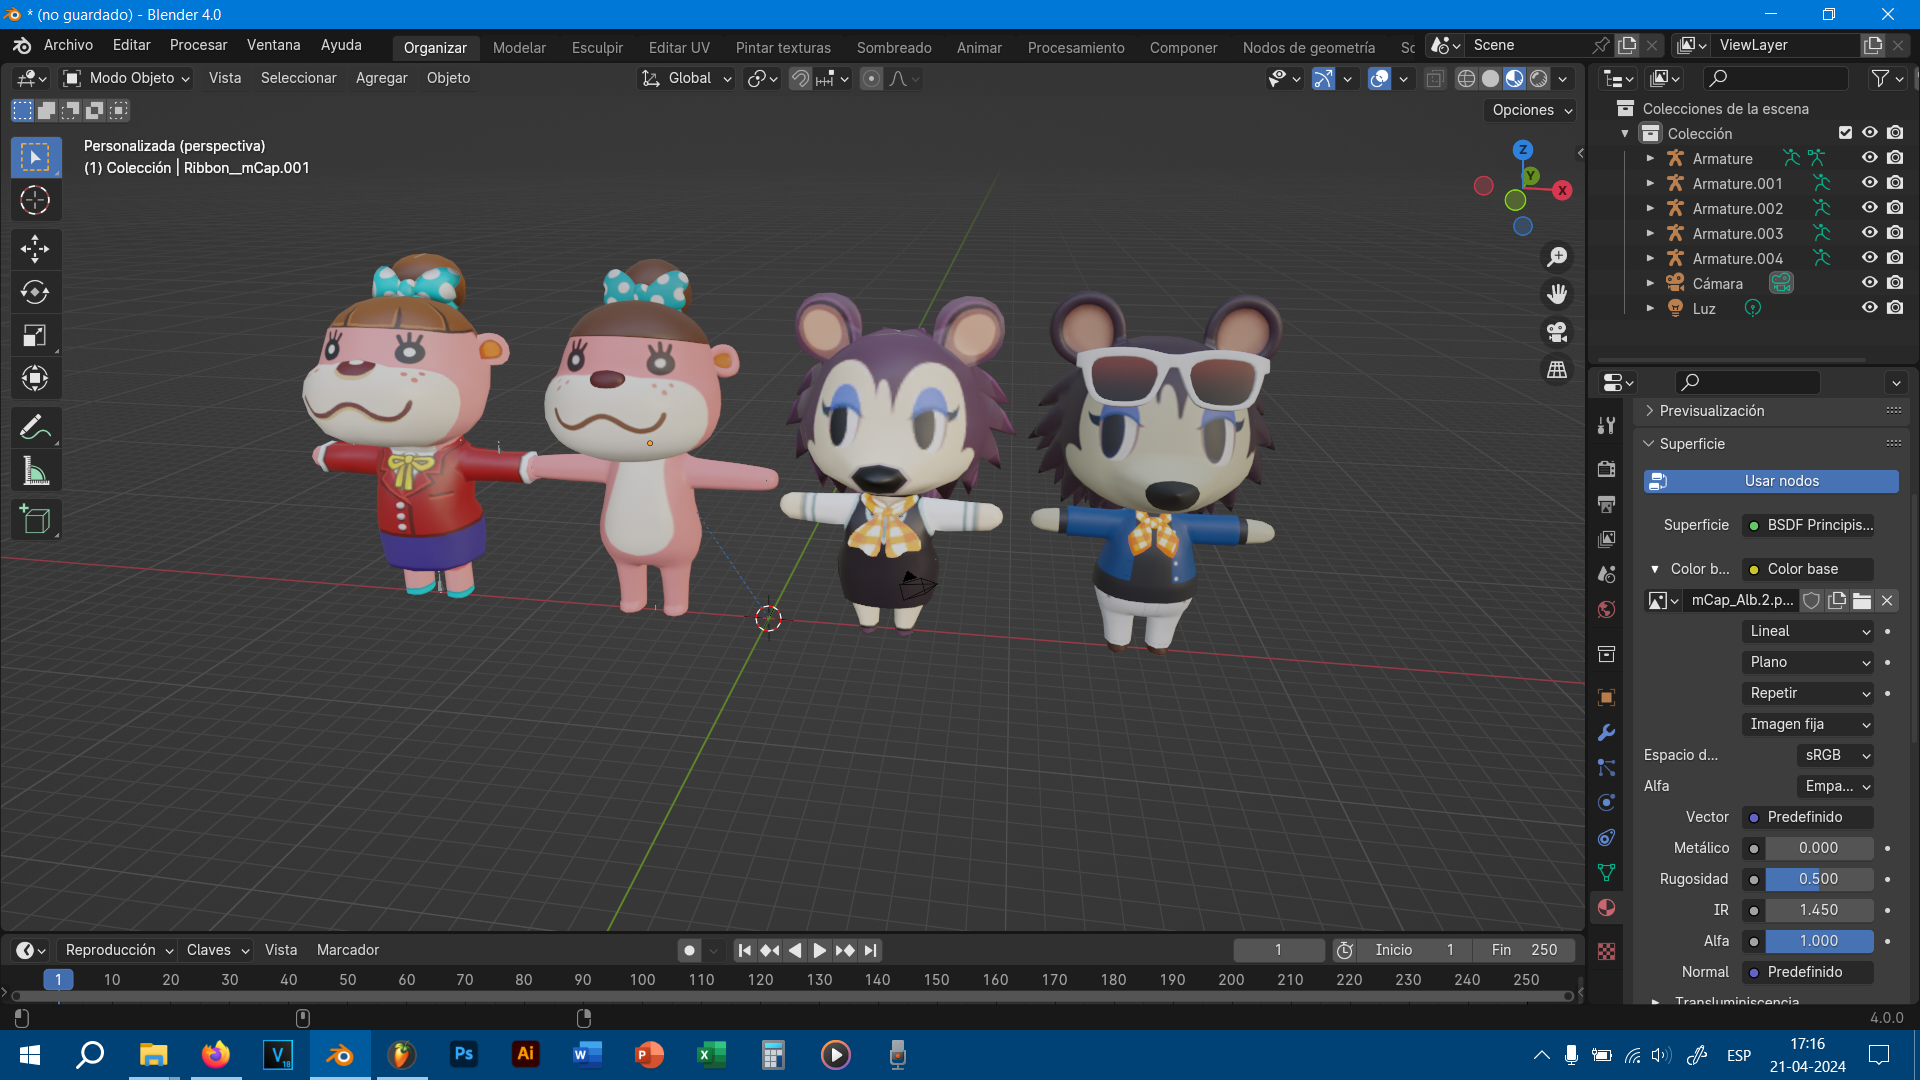Screen dimensions: 1920x1080
Task: Adjust the Metálico 0.000 slider
Action: coord(1819,848)
